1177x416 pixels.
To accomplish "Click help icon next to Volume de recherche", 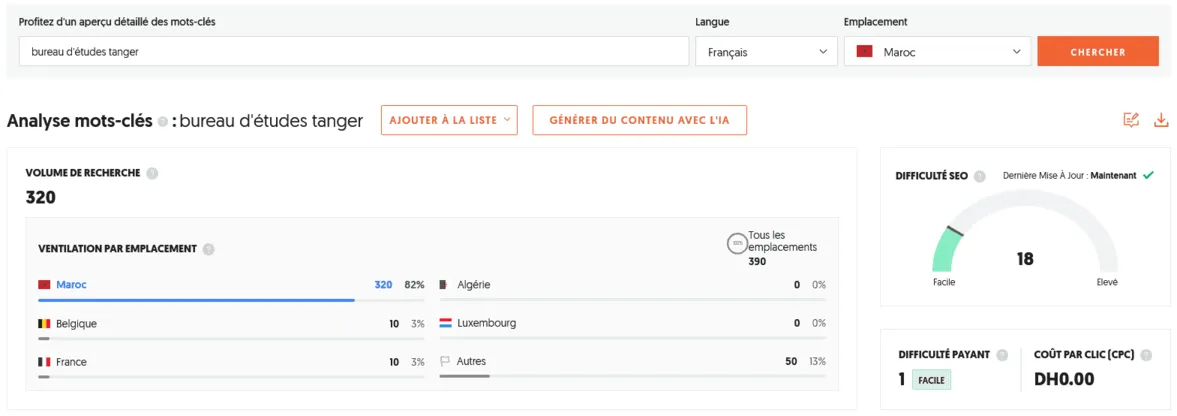I will pyautogui.click(x=152, y=173).
